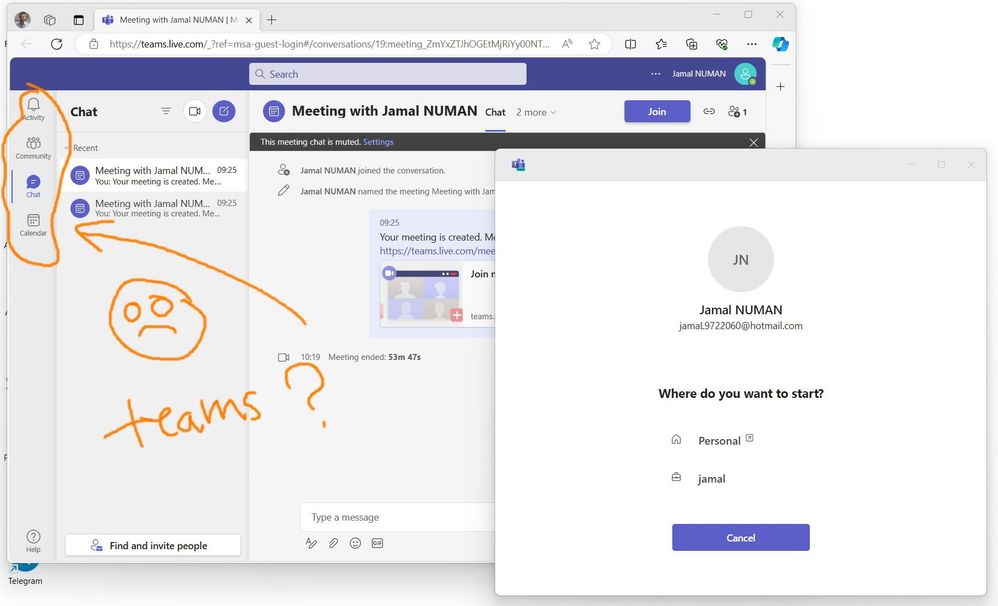Click the meeting icon beside Meeting with Jamal NUMAN title
This screenshot has width=998, height=606.
(274, 111)
